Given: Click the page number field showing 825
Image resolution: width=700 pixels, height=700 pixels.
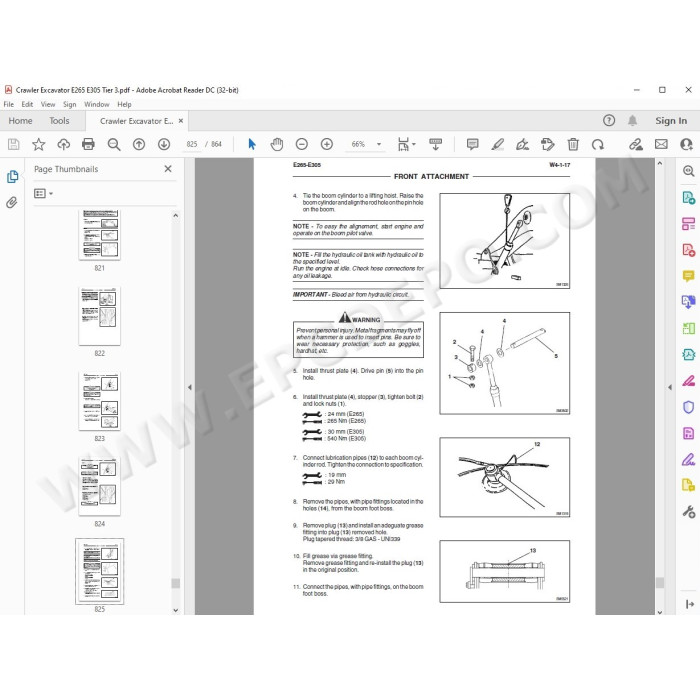Looking at the screenshot, I should pos(192,144).
